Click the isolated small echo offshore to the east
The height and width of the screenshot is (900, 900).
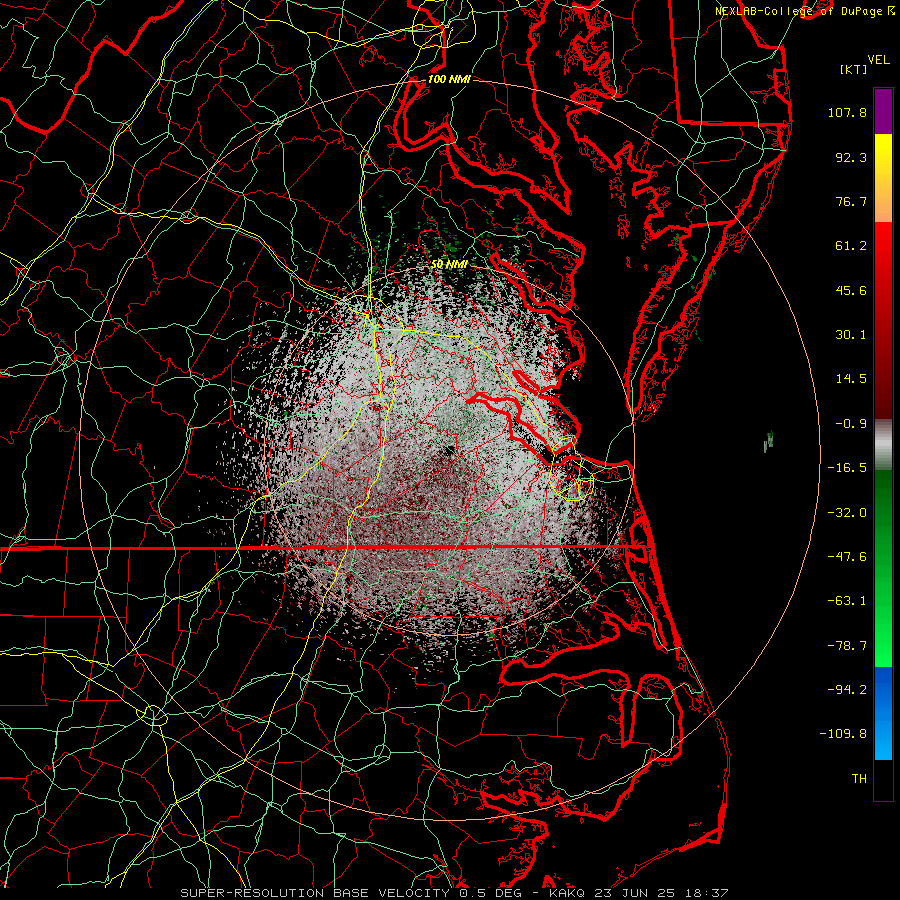pyautogui.click(x=769, y=441)
